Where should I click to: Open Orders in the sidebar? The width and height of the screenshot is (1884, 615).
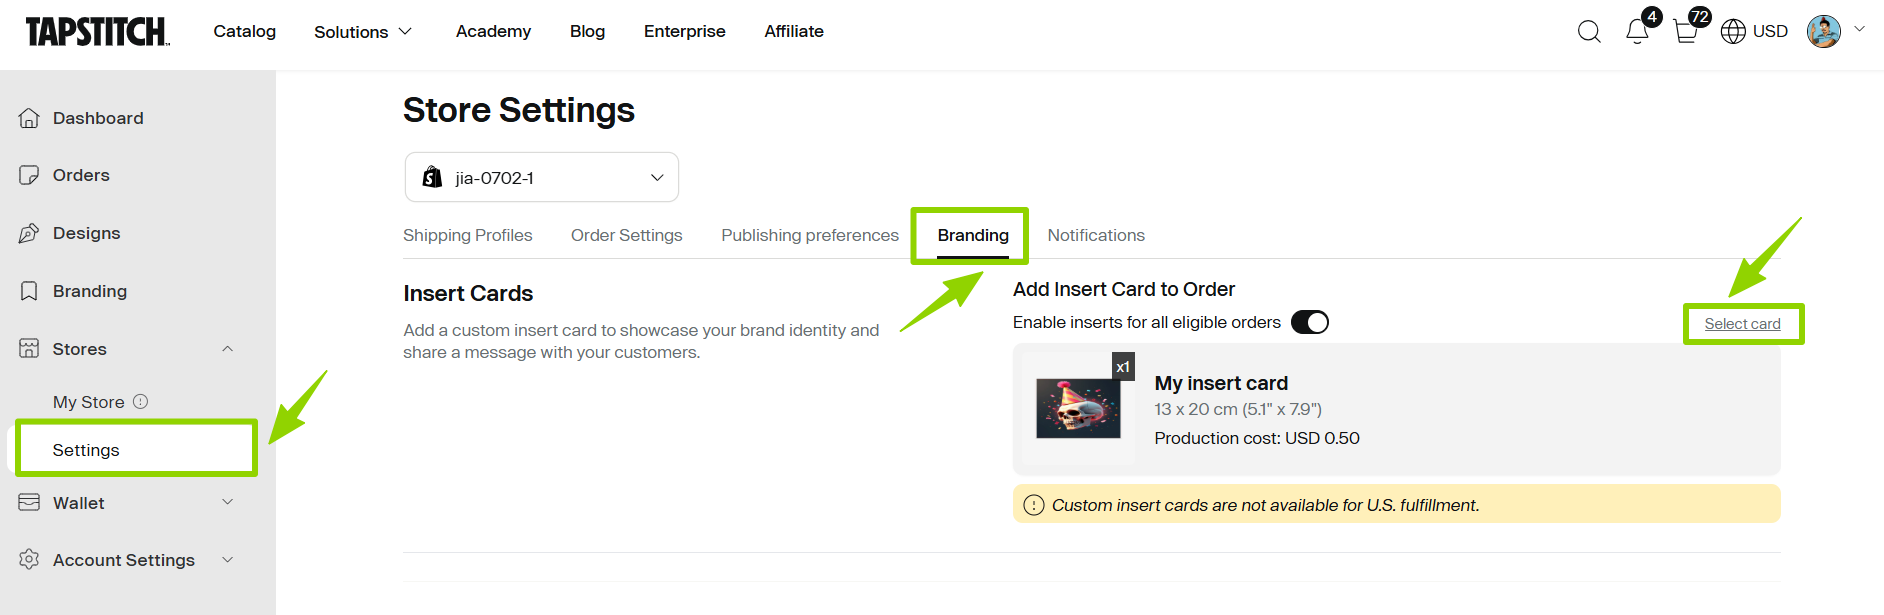coord(81,175)
